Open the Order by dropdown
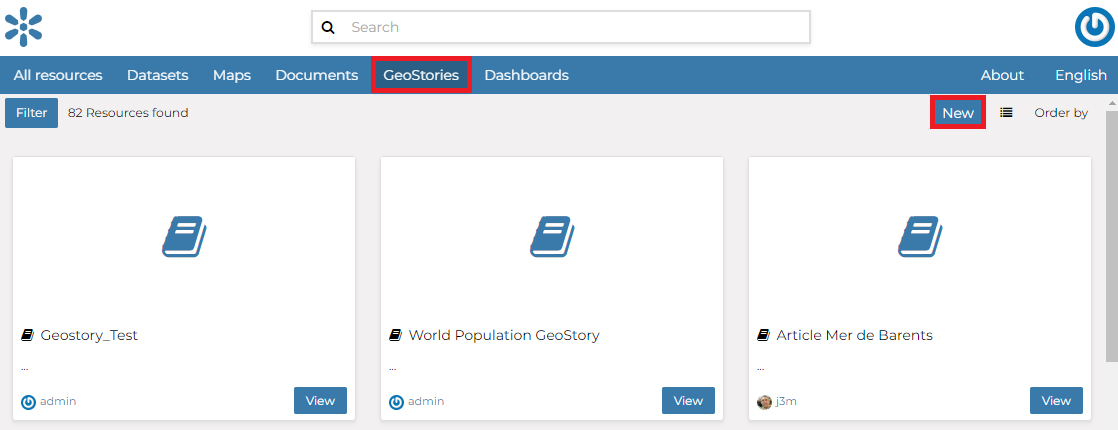The height and width of the screenshot is (430, 1118). click(1060, 113)
